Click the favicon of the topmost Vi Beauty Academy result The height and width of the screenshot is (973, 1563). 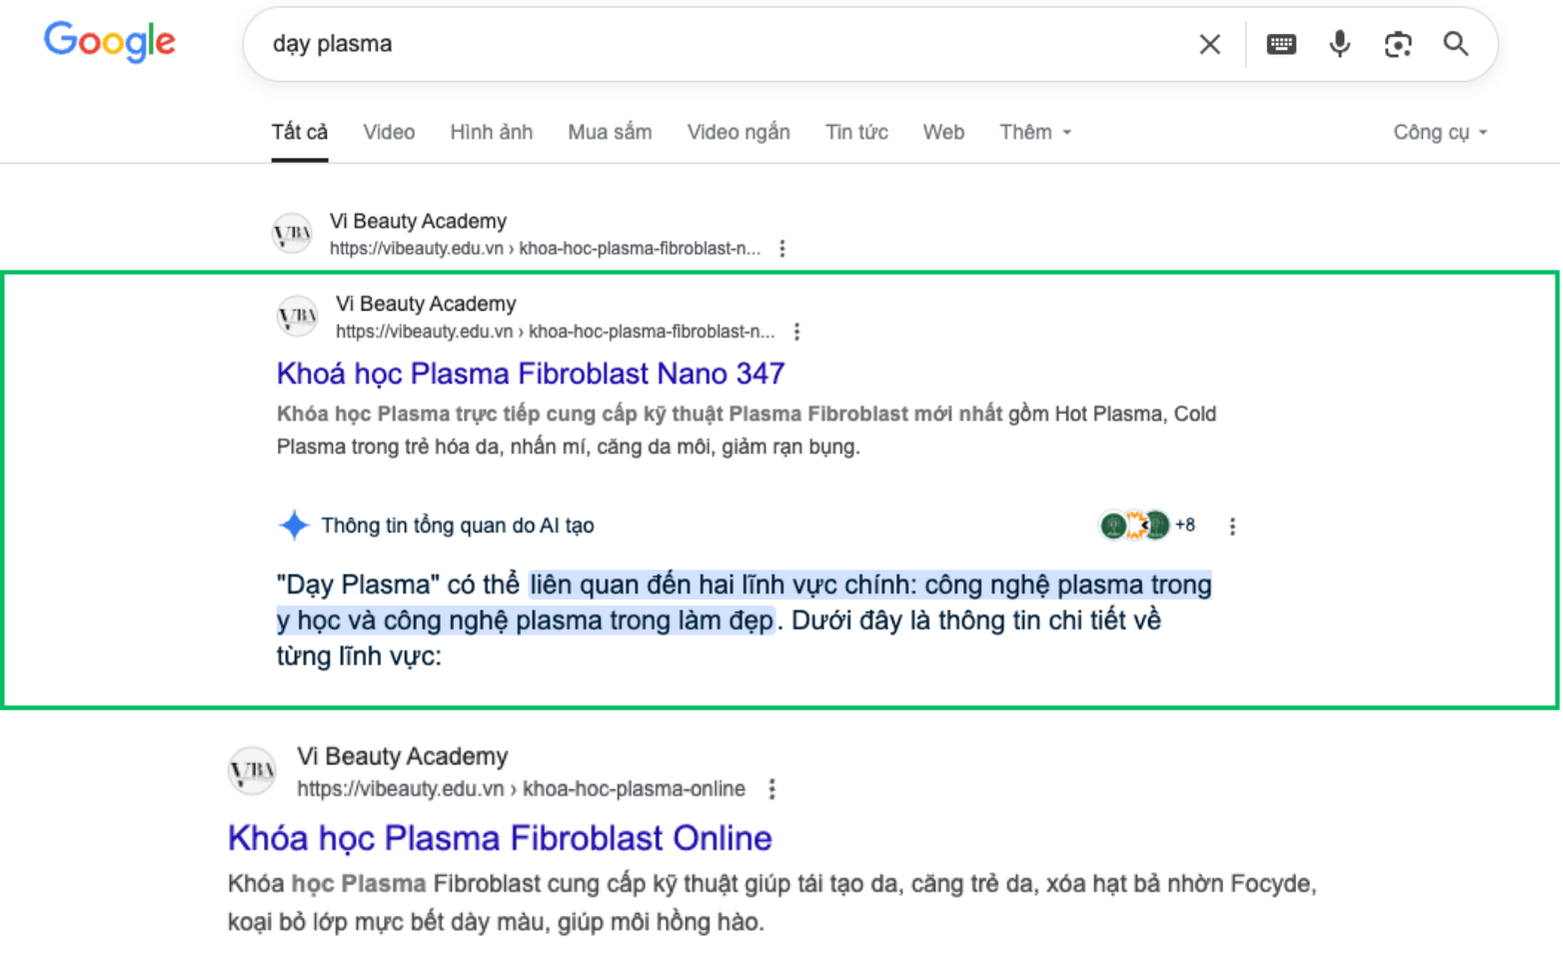tap(292, 234)
